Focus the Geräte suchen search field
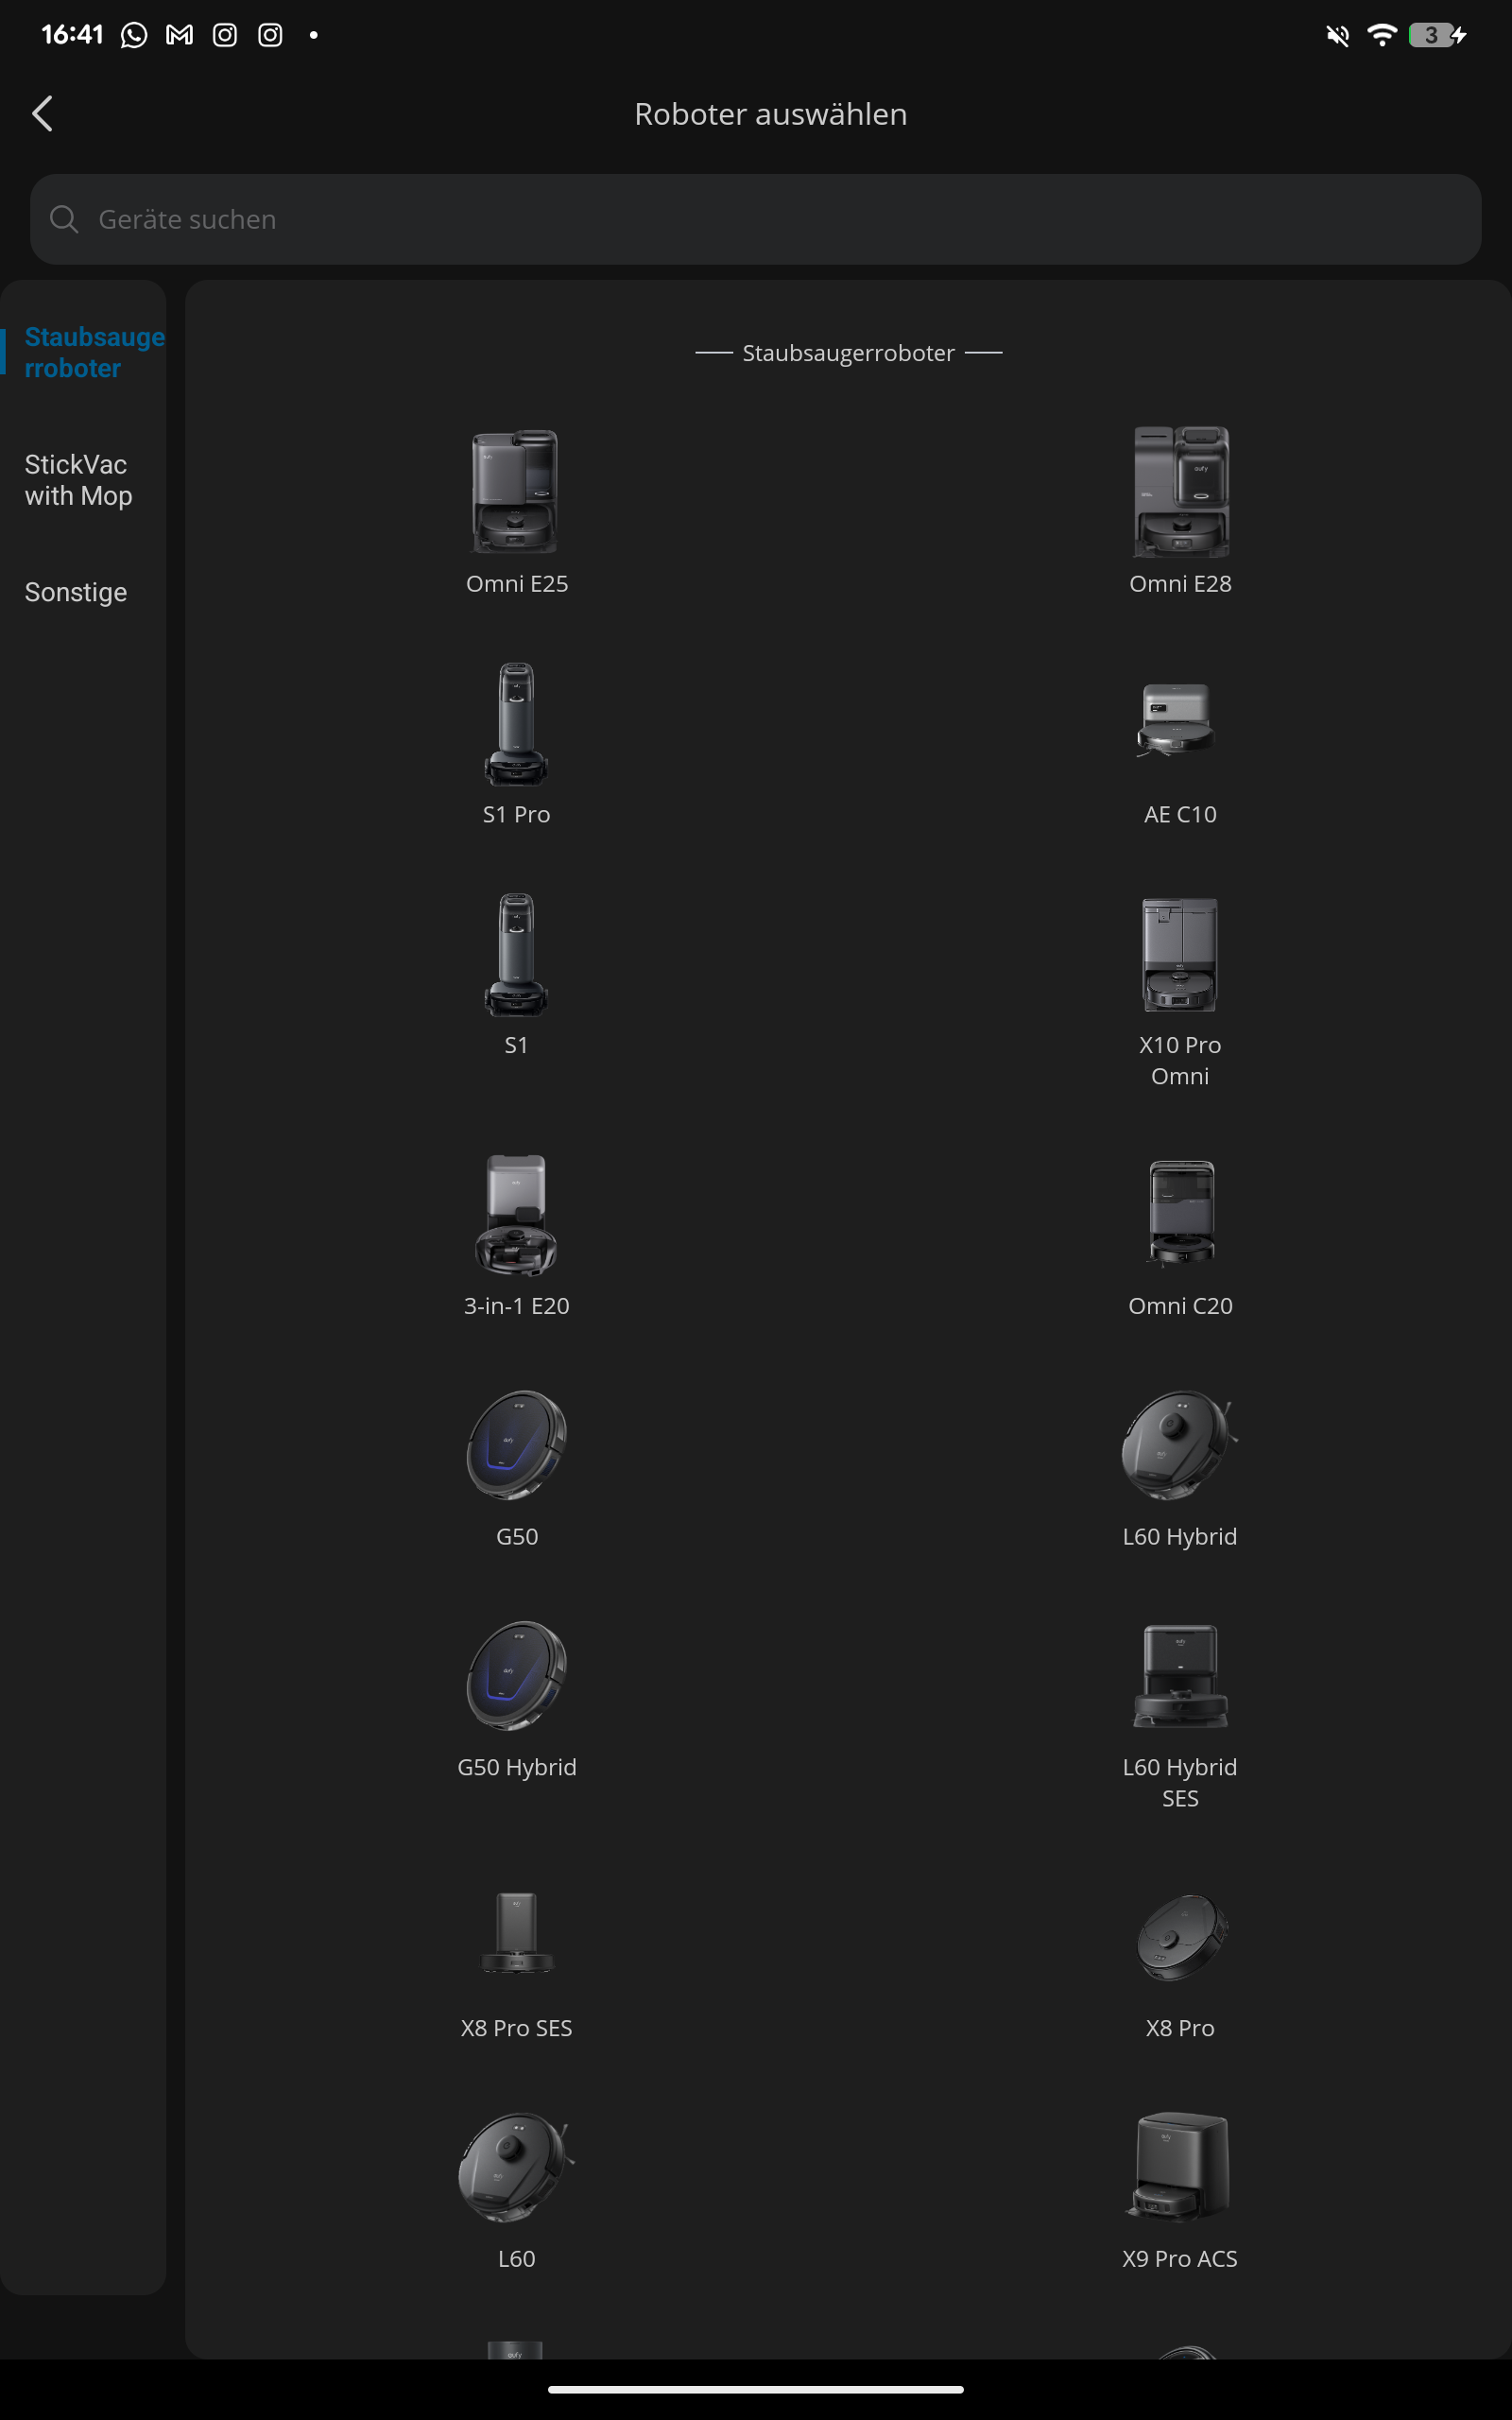1512x2420 pixels. pyautogui.click(x=755, y=219)
